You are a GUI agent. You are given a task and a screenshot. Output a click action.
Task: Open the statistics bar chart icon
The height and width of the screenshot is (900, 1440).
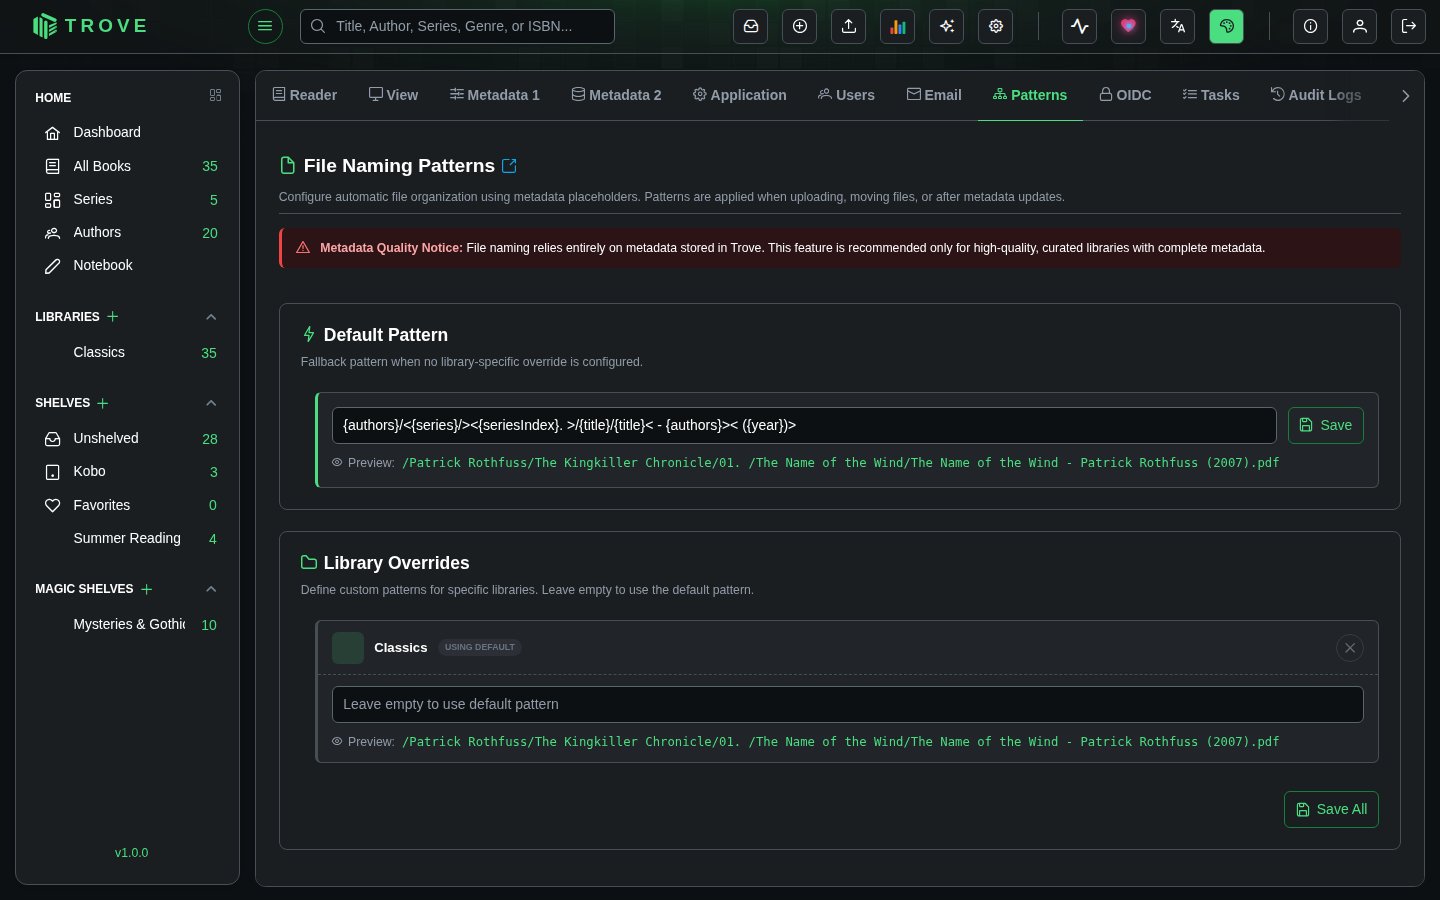(898, 26)
